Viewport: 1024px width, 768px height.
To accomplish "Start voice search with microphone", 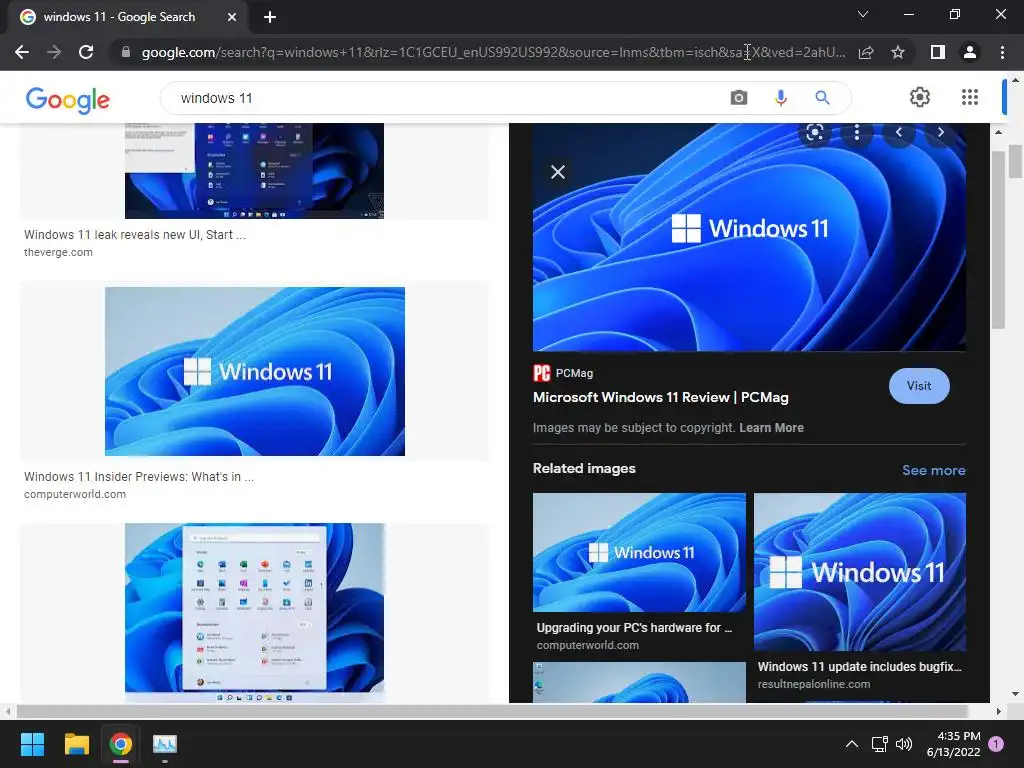I will coord(780,98).
